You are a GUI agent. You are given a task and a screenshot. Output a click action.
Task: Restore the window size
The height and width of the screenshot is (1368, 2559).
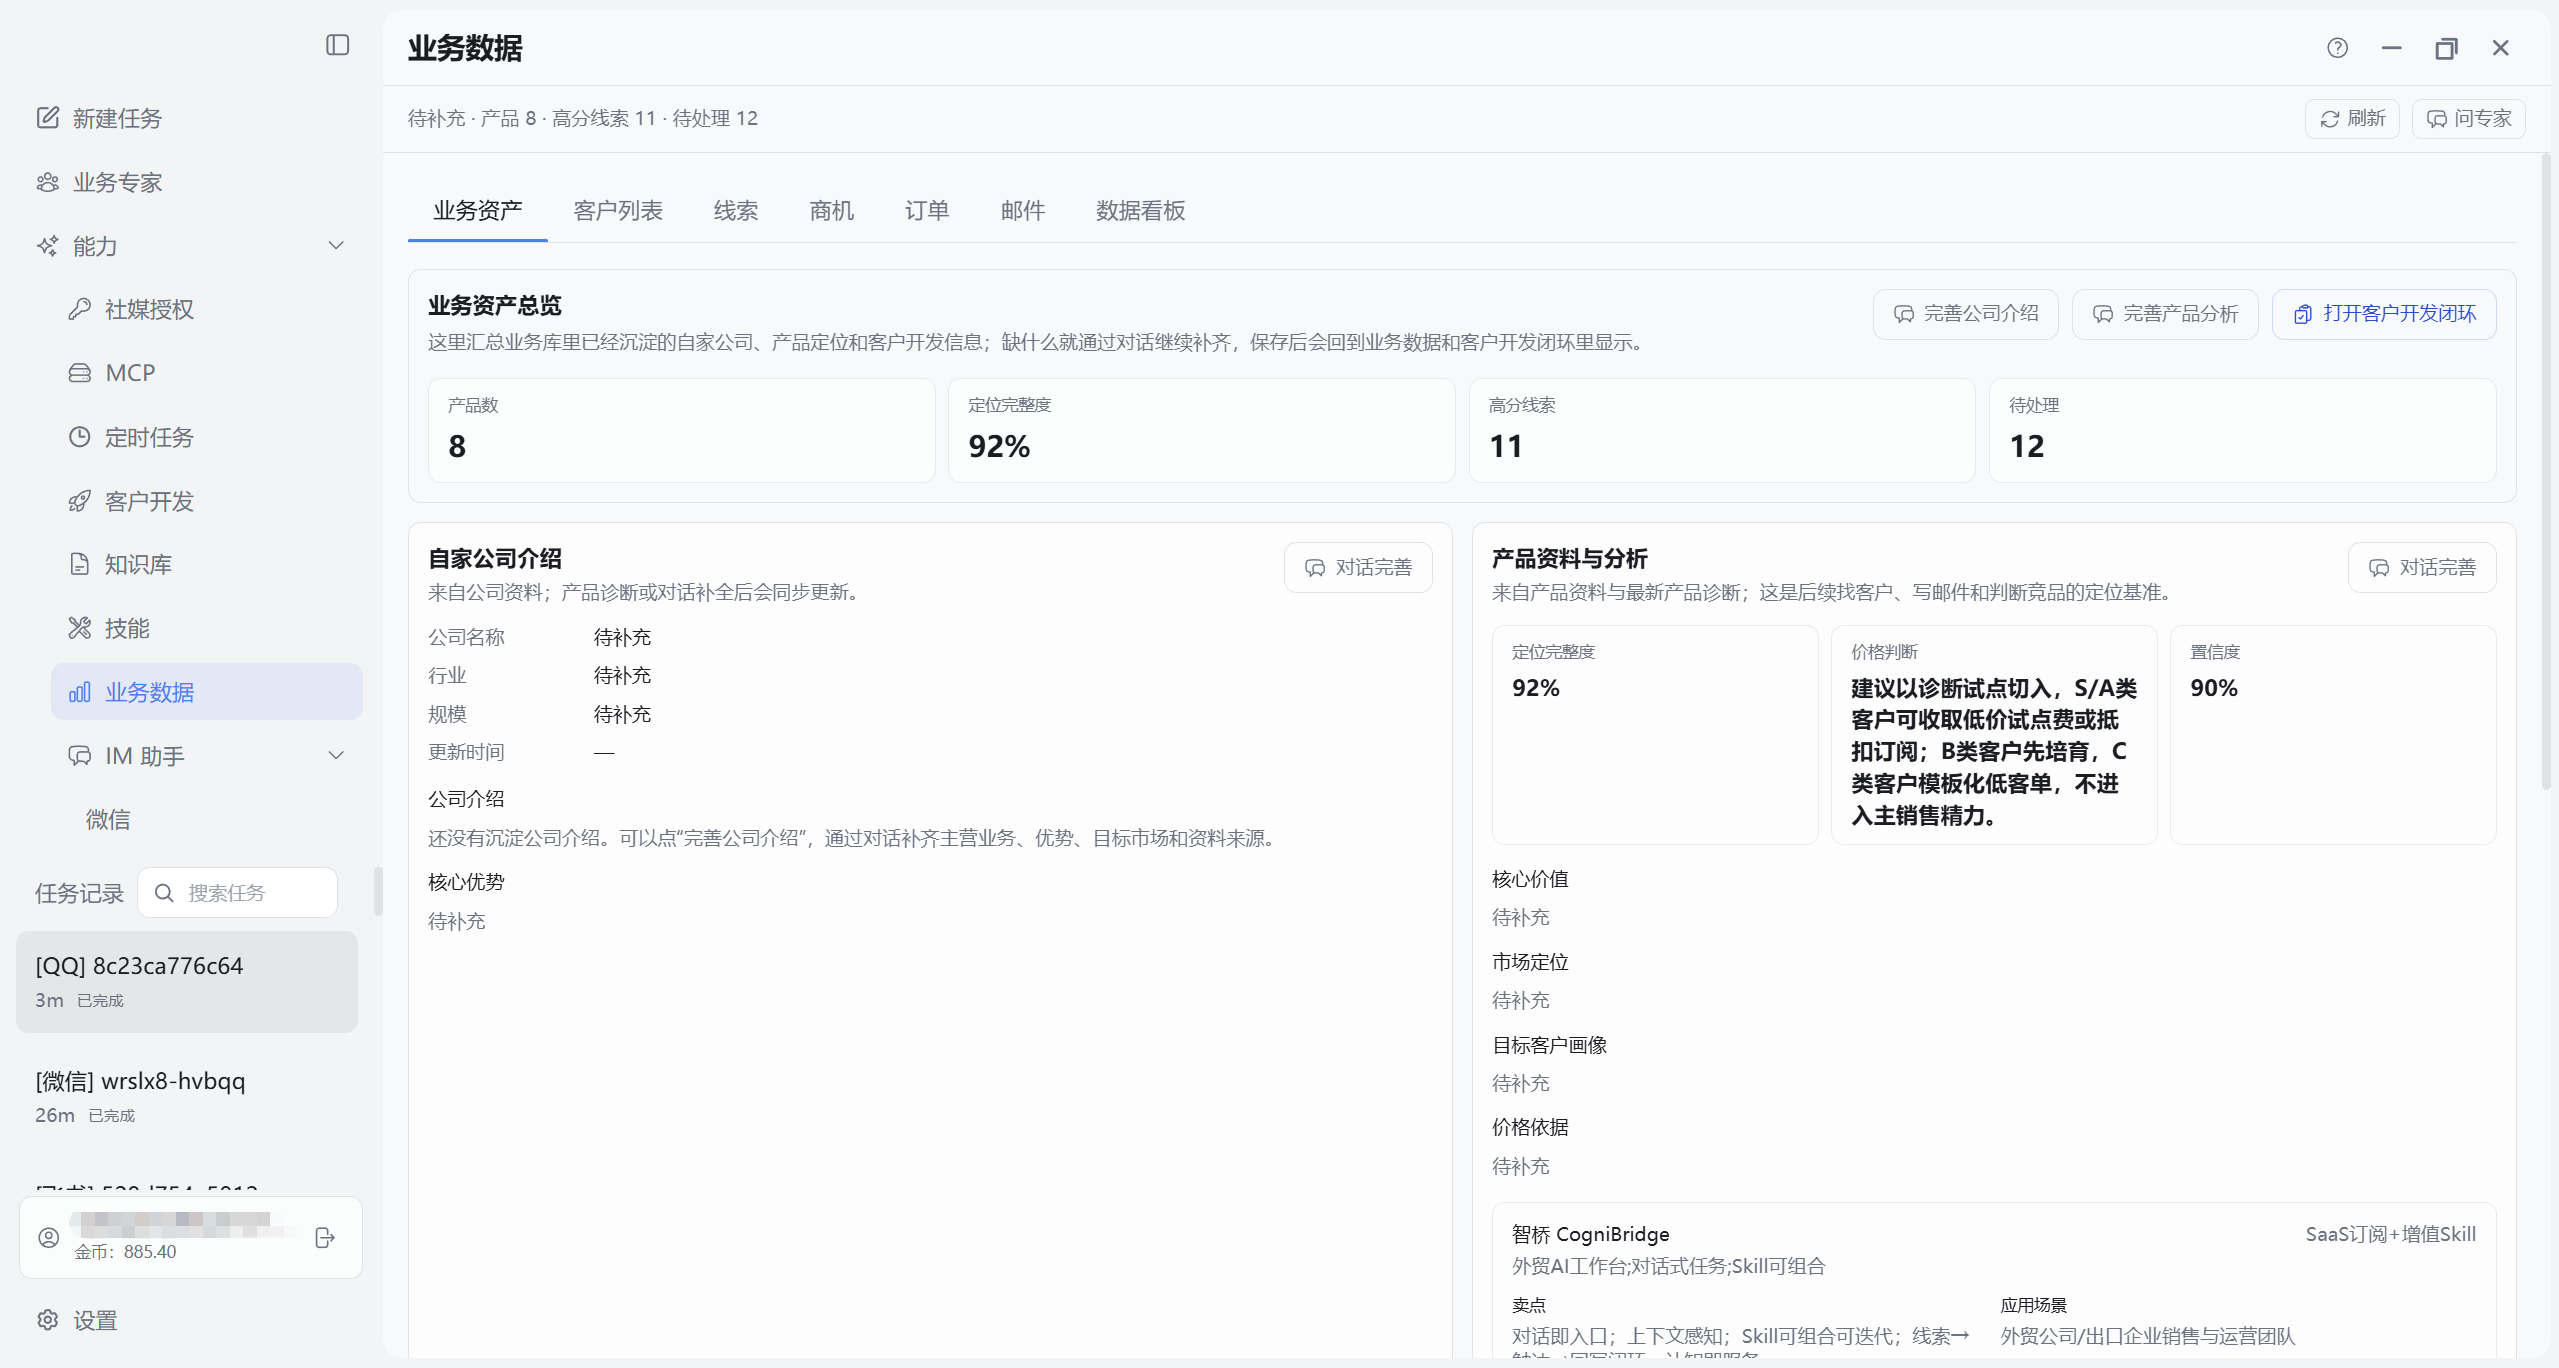coord(2446,48)
